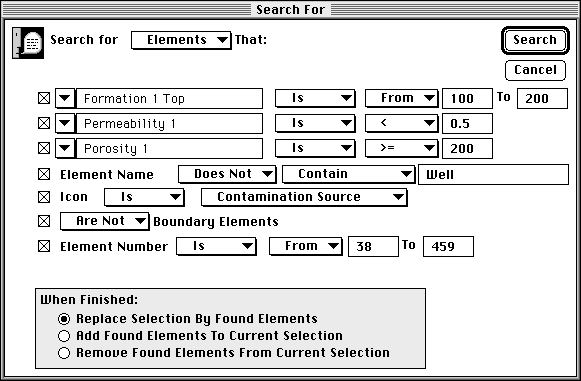Click the Element Number field containing 459

click(x=448, y=246)
